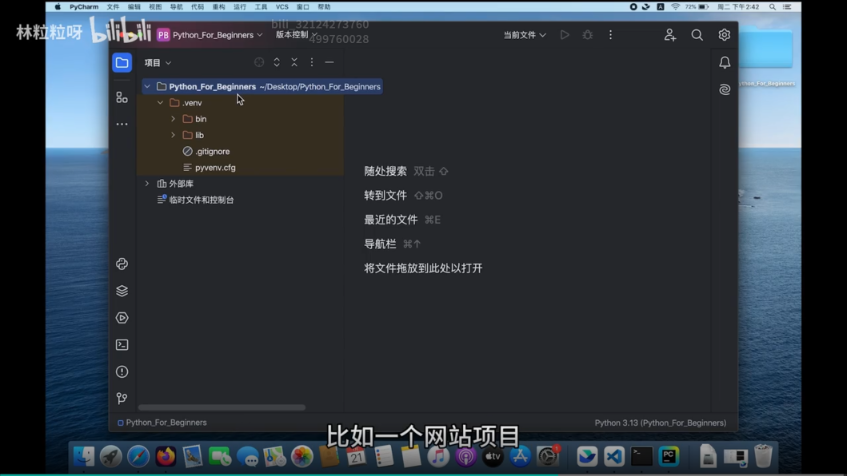Click the project panel horizontal scrollbar
Screen dimensions: 847x476
tap(221, 407)
